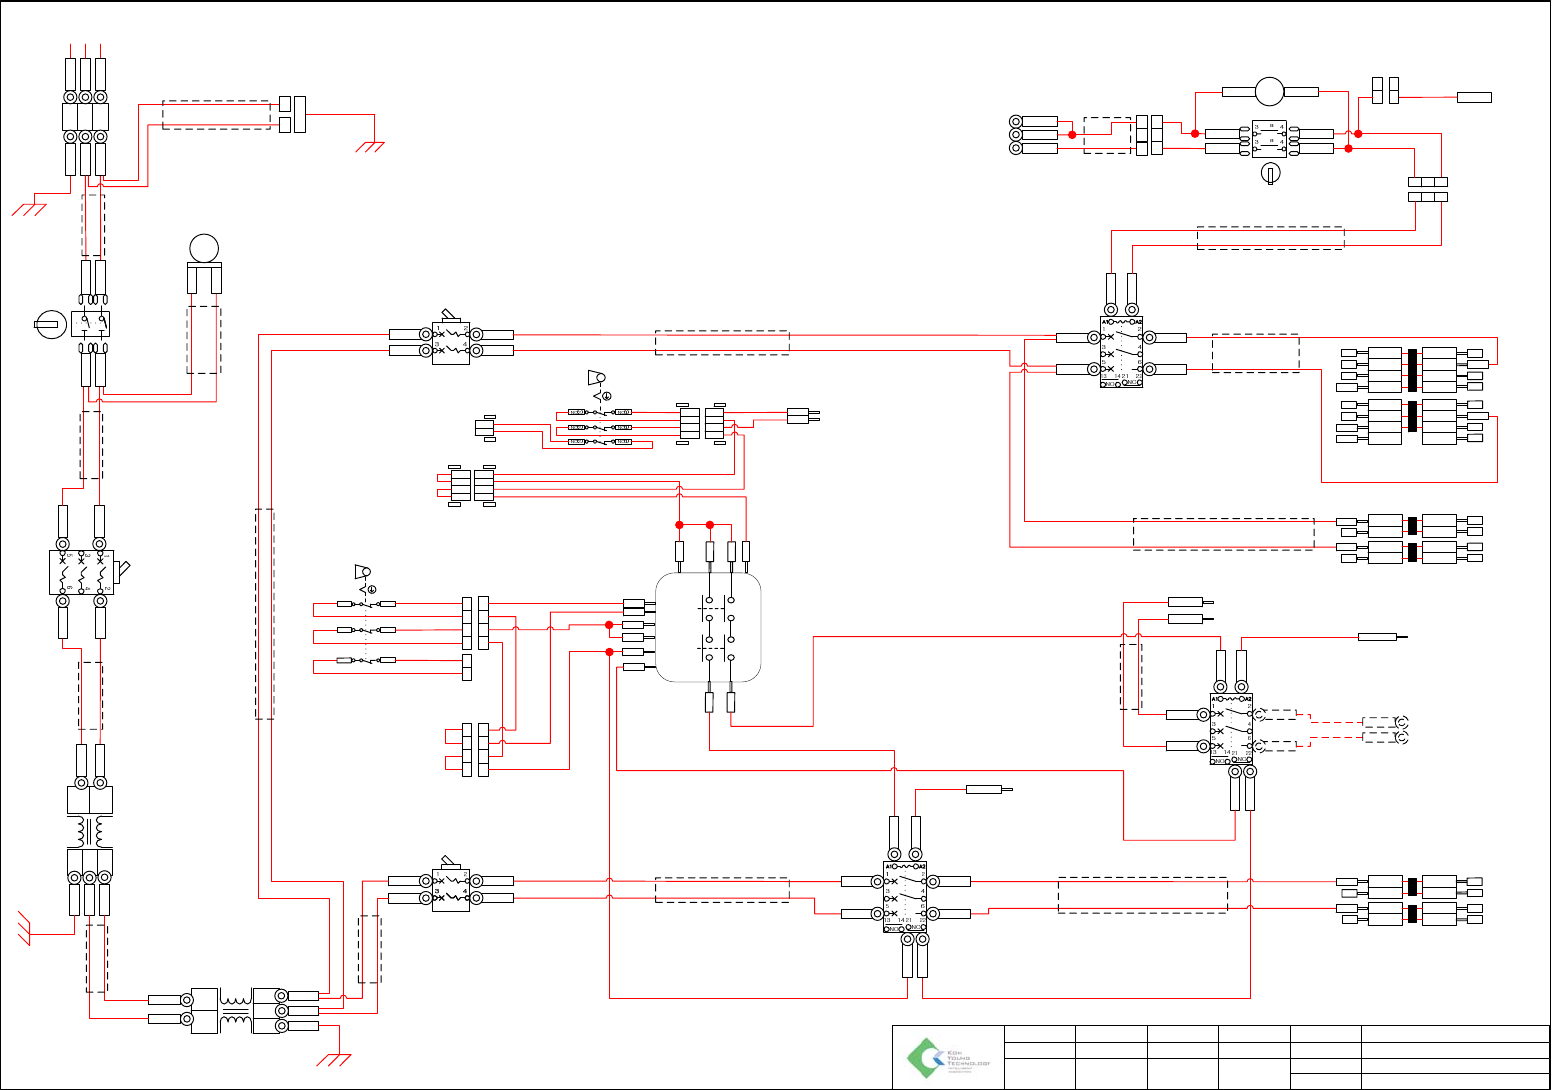Click the round lamp symbol above the top-right relay
Screen dimensions: 1552x1090
(x=1270, y=91)
